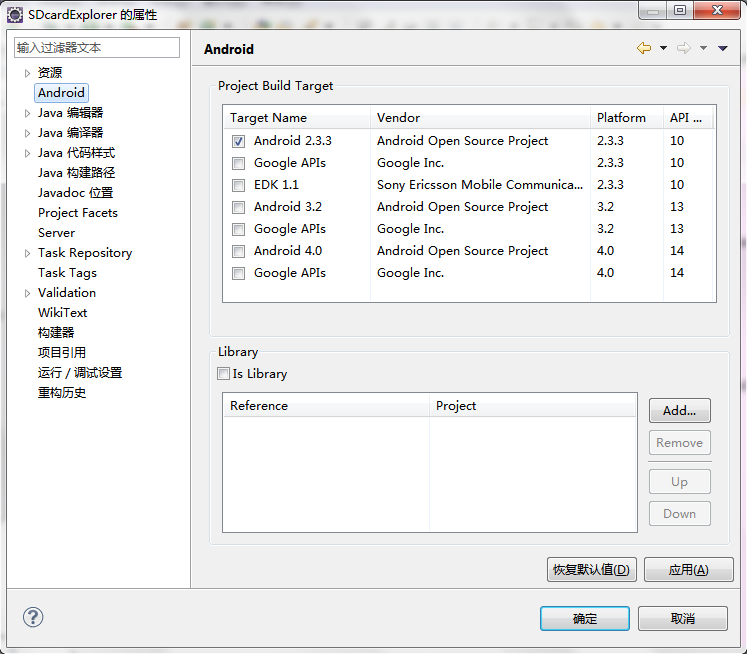Check the Android 3.2 target checkbox
The height and width of the screenshot is (654, 747).
point(238,207)
